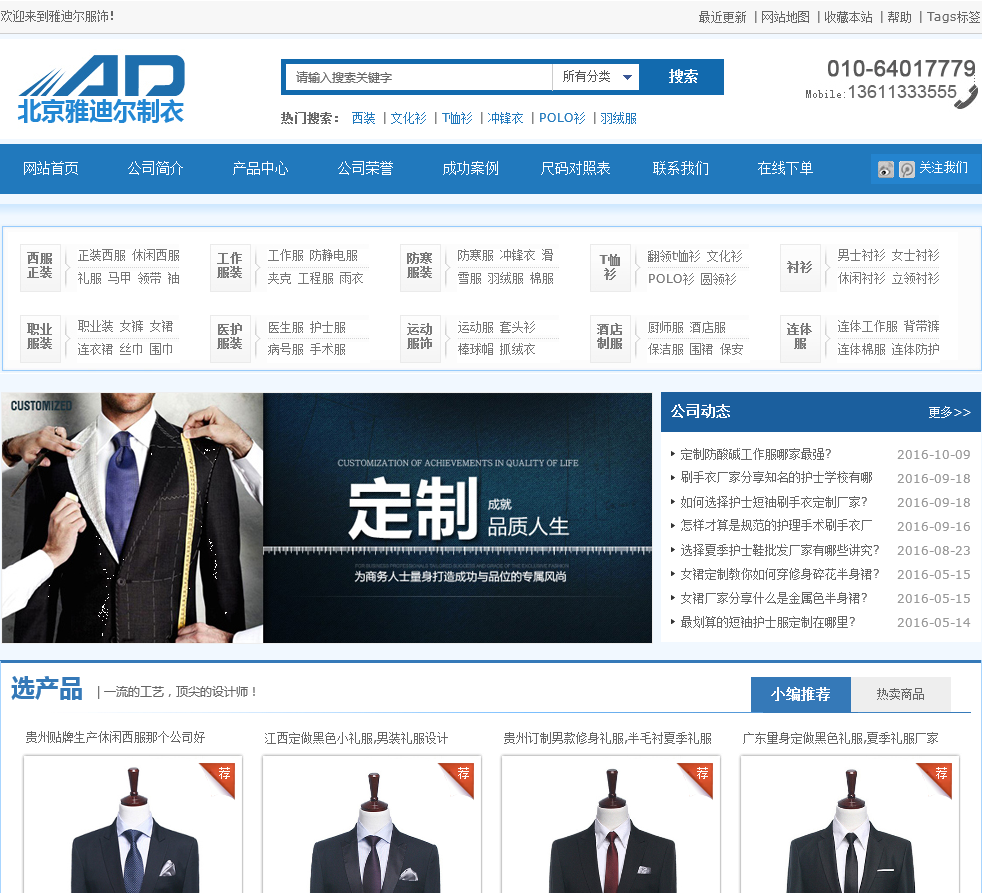Switch to the 热卖商品 tab
This screenshot has width=982, height=893.
click(901, 694)
